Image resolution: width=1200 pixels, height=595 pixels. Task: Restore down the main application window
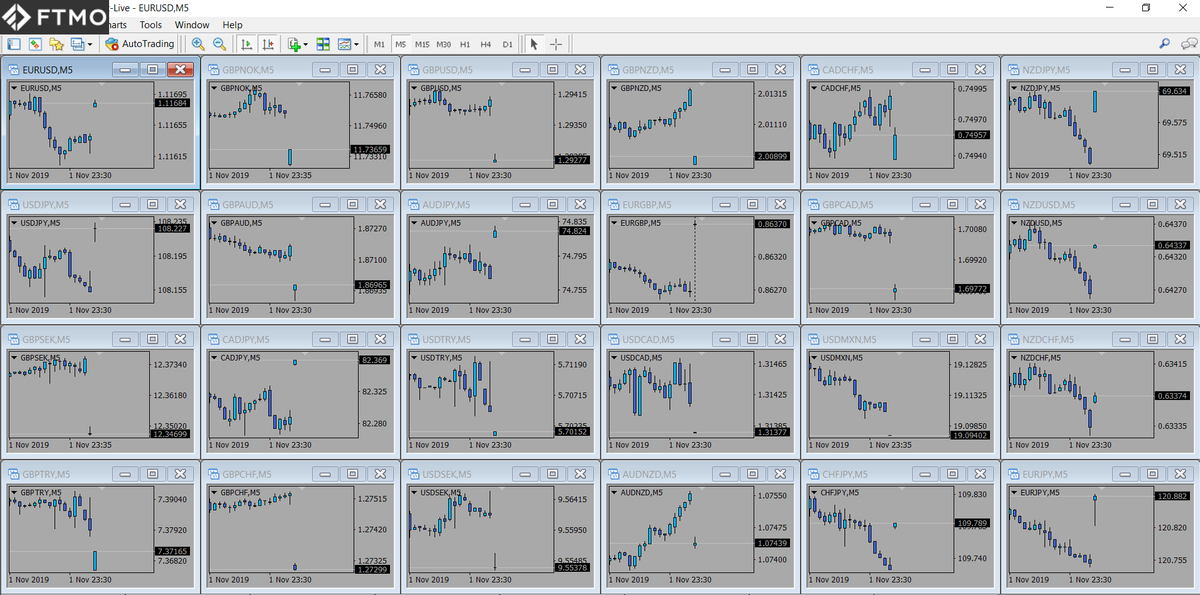[x=1146, y=8]
